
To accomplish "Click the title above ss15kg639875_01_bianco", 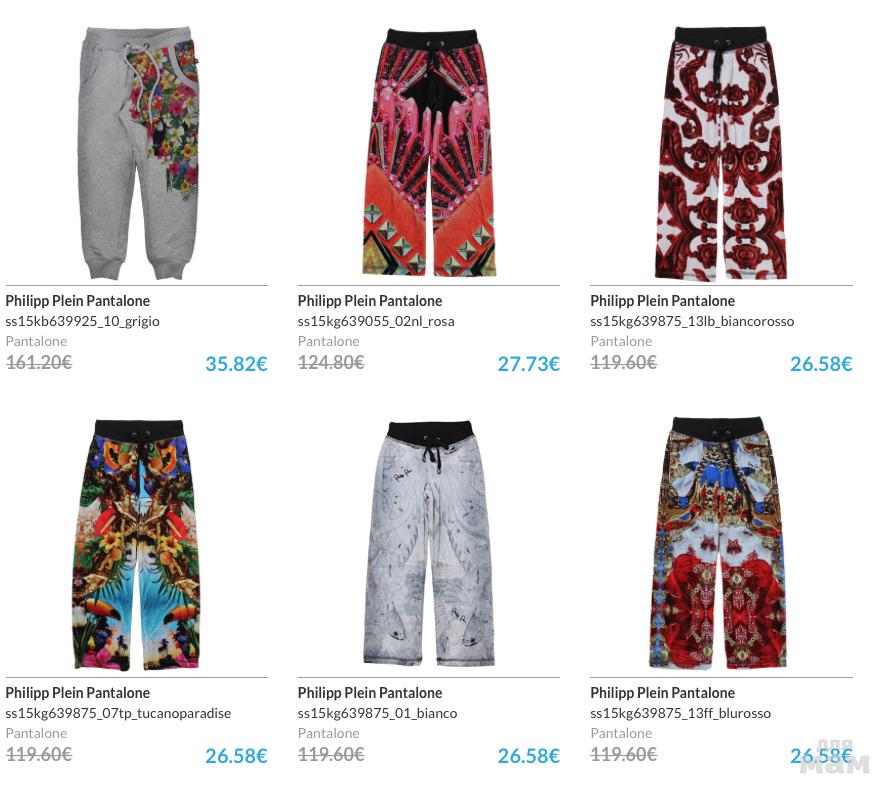I will point(370,693).
